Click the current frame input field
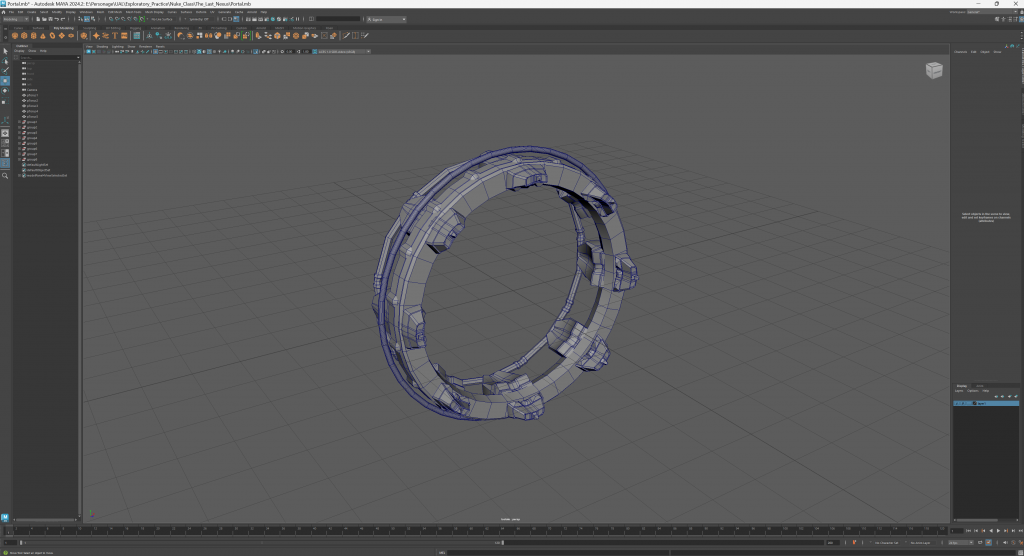Viewport: 1024px width, 556px height. point(957,531)
